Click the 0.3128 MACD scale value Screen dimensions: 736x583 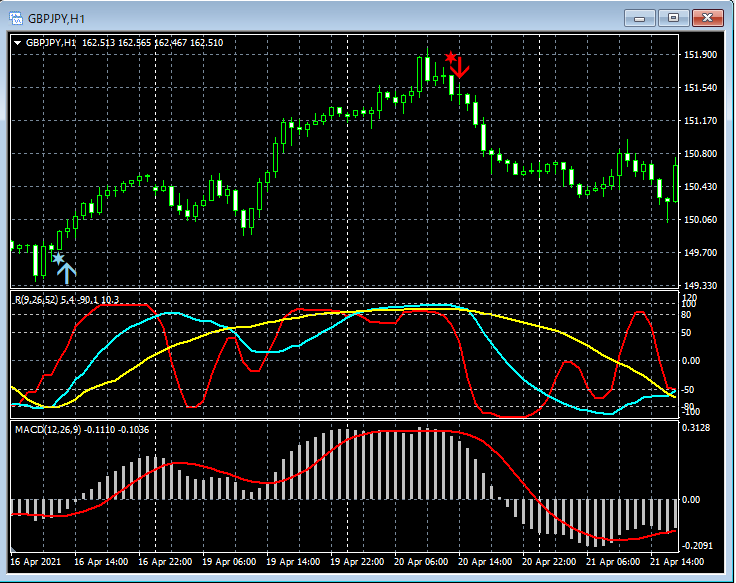[x=696, y=428]
